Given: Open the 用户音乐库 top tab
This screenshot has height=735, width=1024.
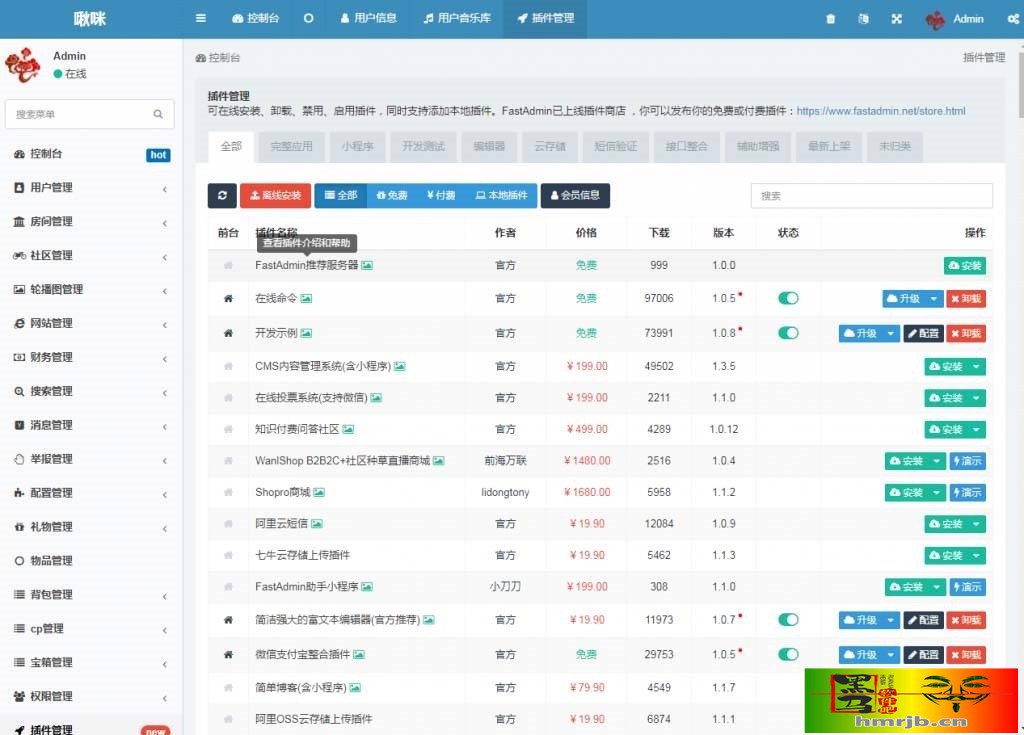Looking at the screenshot, I should click(457, 18).
